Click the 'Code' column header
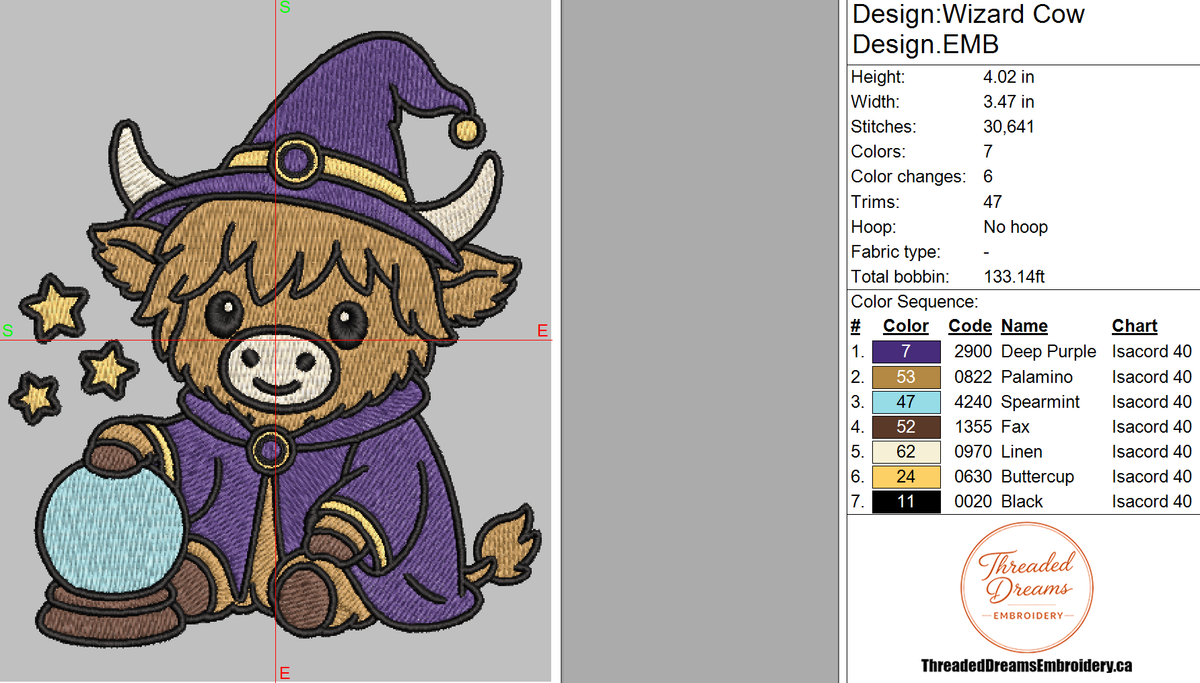The height and width of the screenshot is (683, 1200). [970, 326]
